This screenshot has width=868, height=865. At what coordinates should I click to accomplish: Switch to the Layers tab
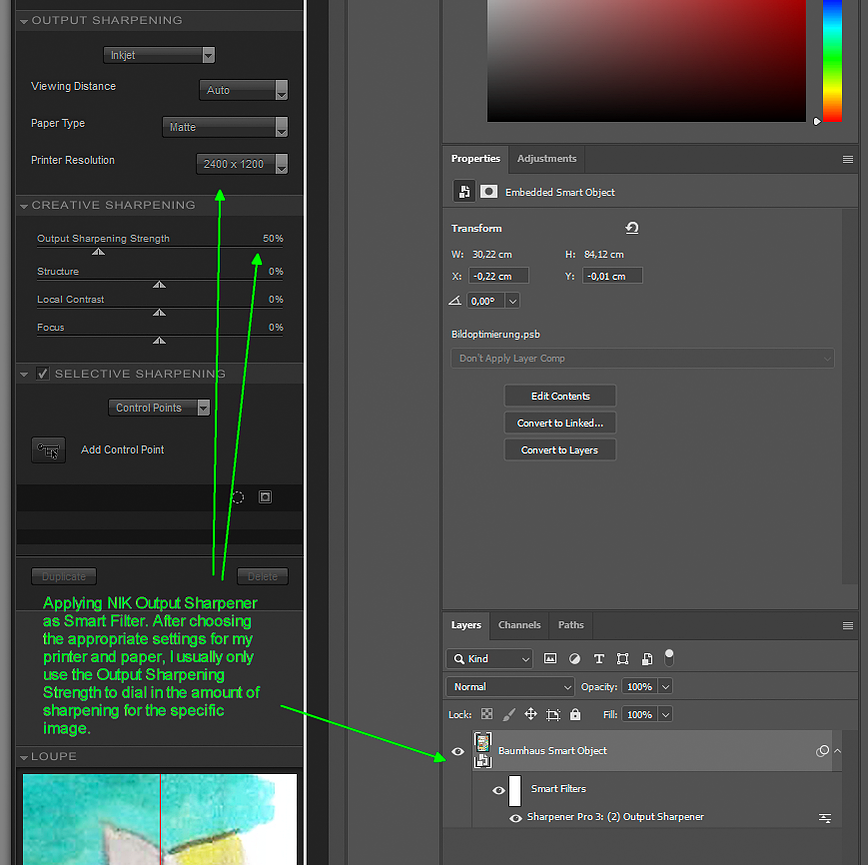[466, 625]
